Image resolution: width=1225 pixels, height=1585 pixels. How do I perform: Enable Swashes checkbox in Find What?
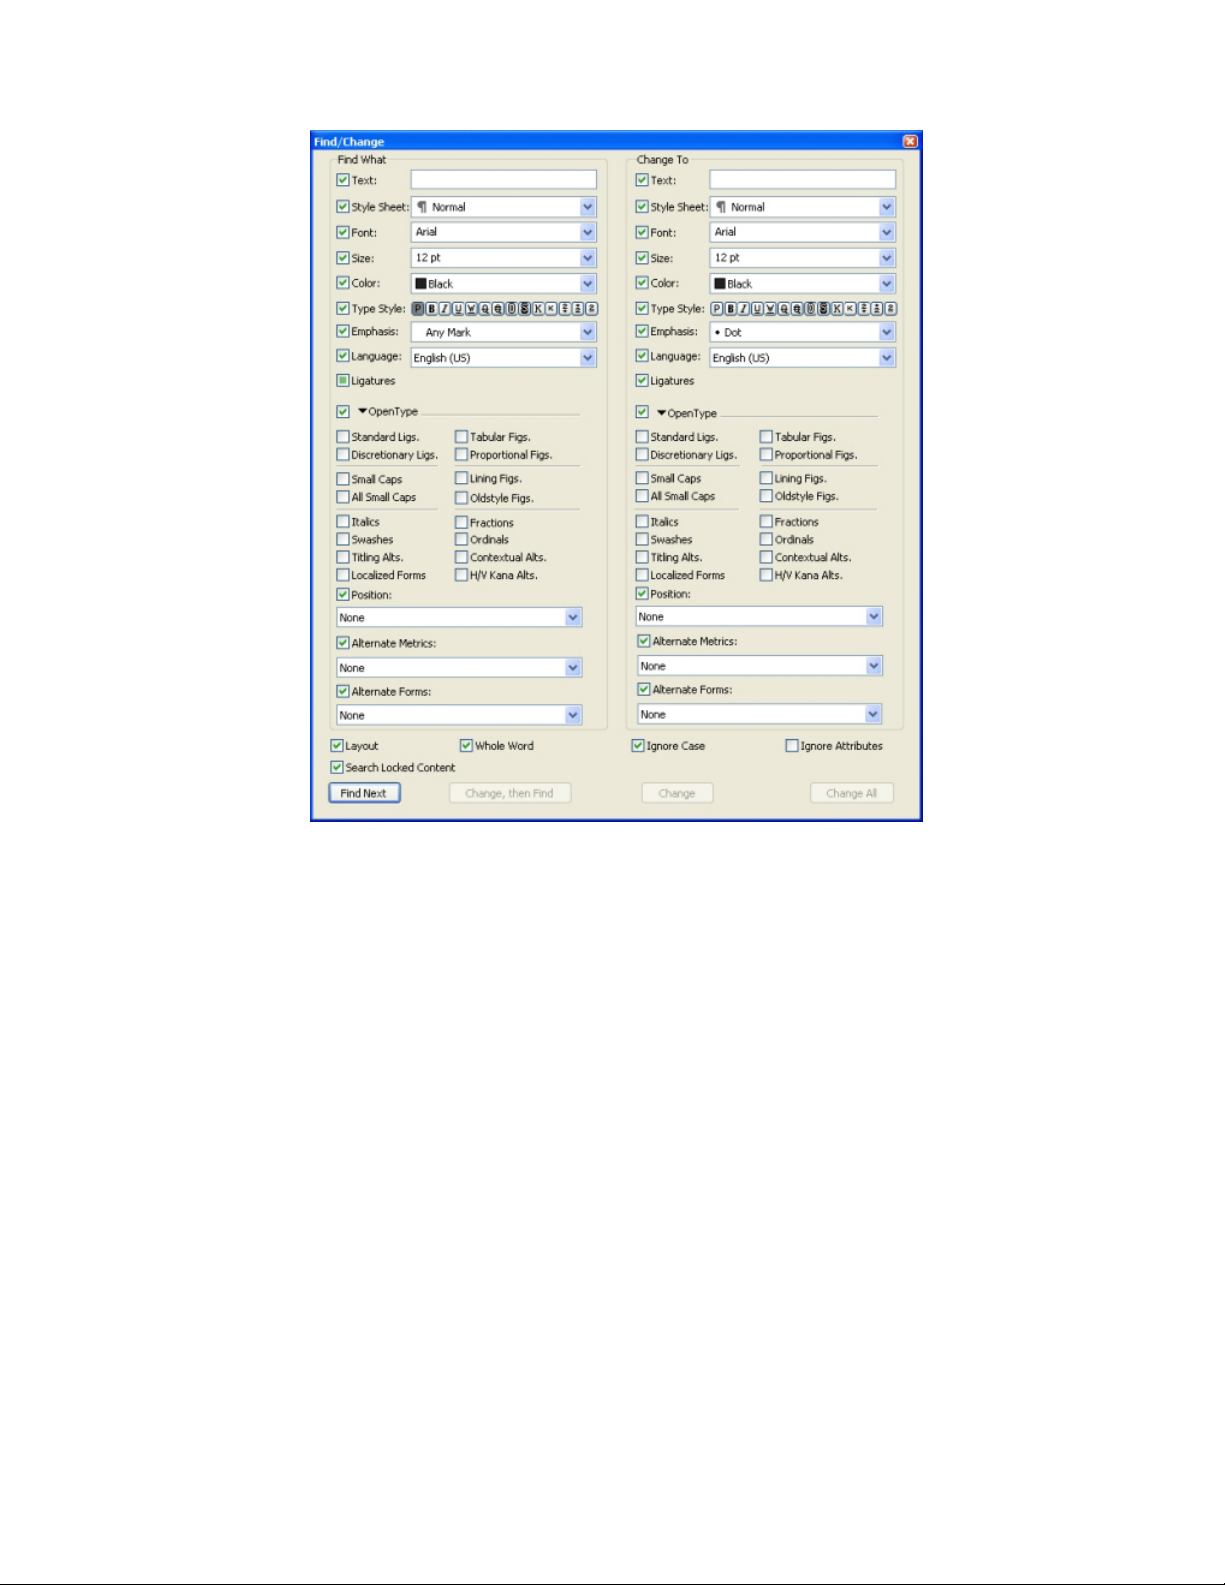[x=343, y=539]
